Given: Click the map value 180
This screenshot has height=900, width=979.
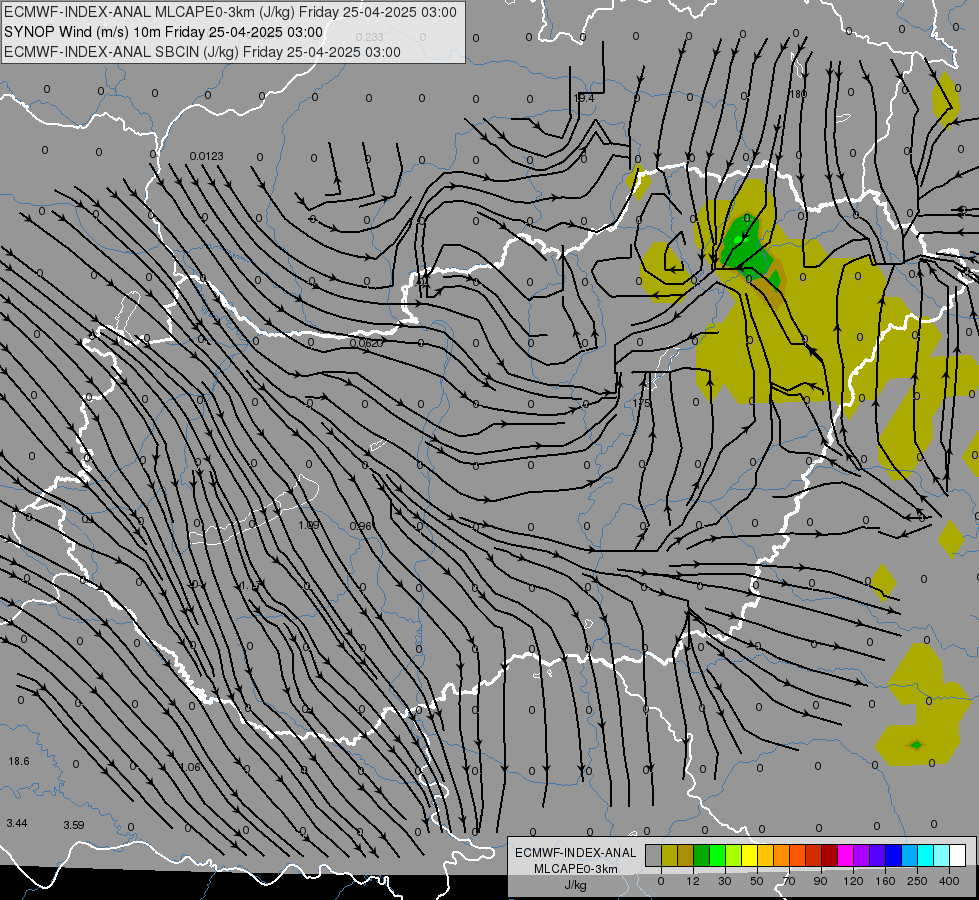Looking at the screenshot, I should point(798,94).
